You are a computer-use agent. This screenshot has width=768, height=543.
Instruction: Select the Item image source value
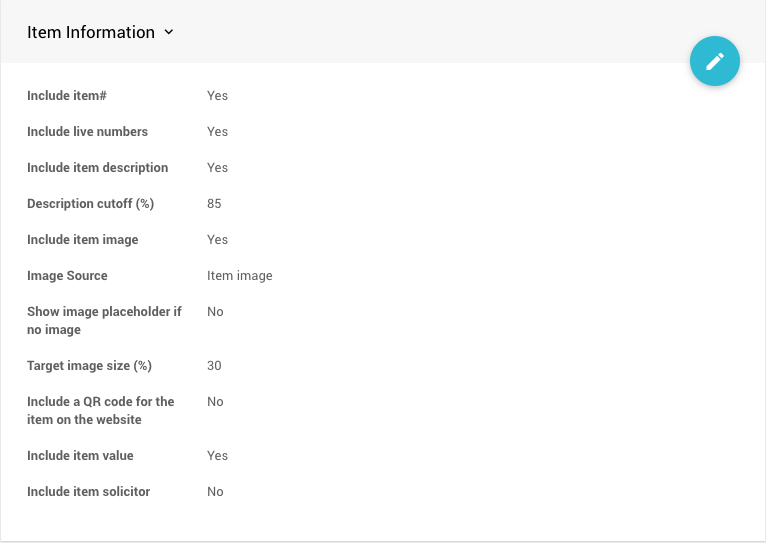(239, 276)
